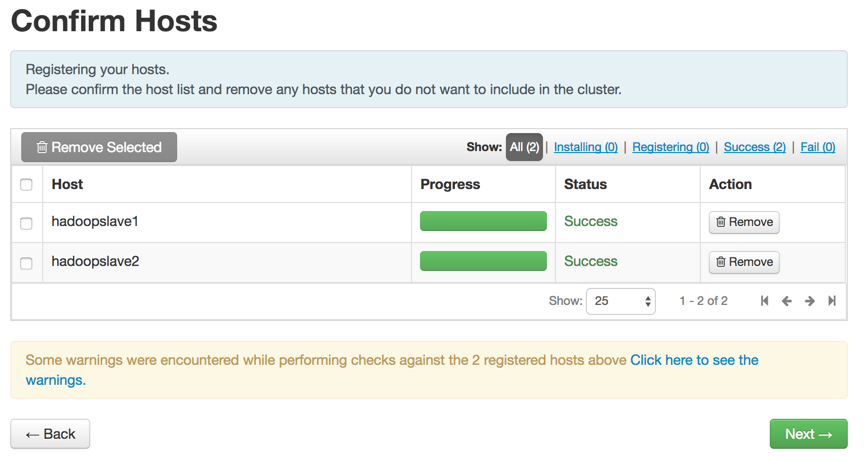866x462 pixels.
Task: Go to previous page arrow
Action: coord(787,301)
